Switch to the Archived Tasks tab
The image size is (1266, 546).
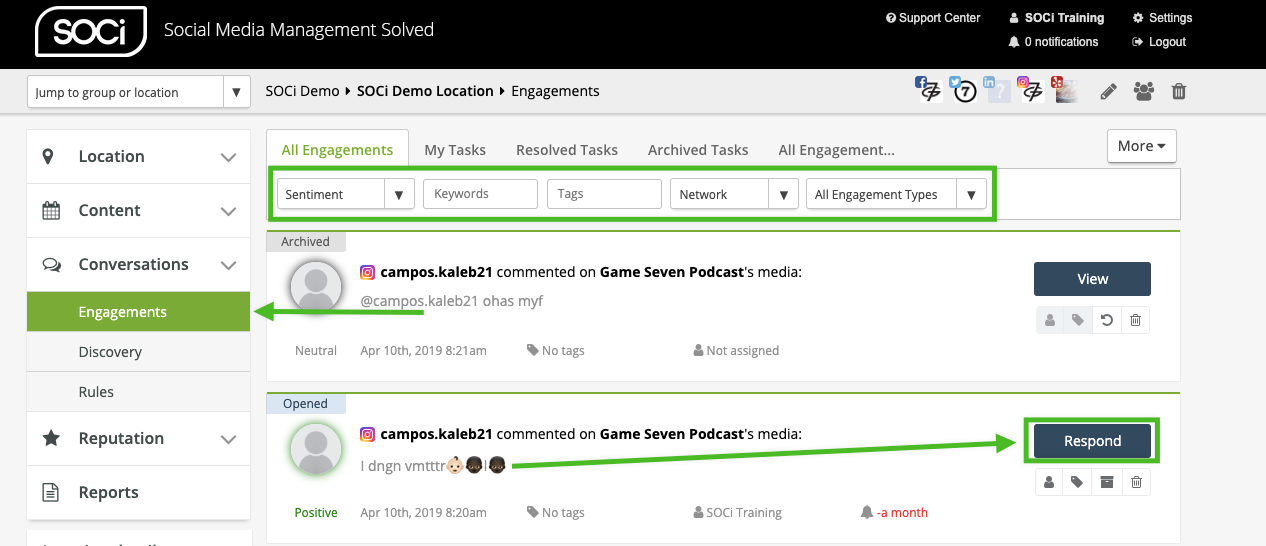(698, 150)
